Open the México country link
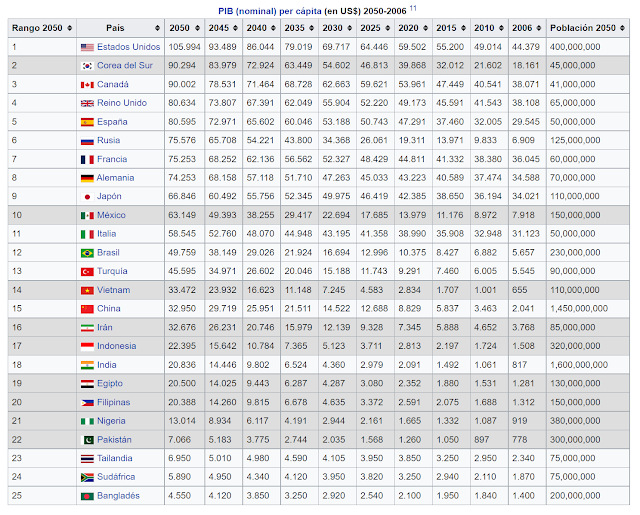This screenshot has height=515, width=640. tap(111, 215)
